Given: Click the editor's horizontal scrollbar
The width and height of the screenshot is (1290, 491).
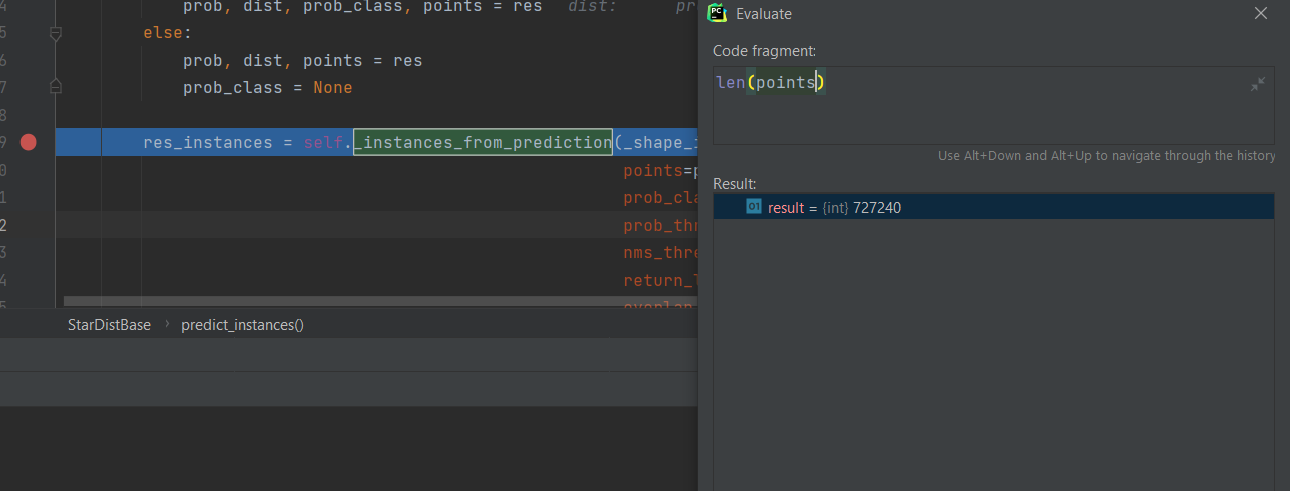Looking at the screenshot, I should [380, 301].
